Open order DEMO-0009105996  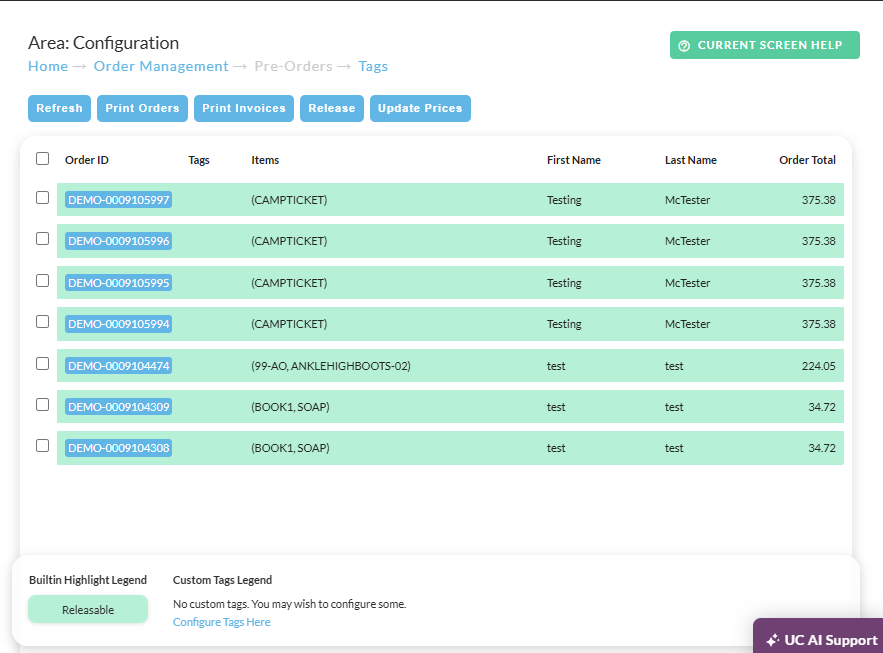pos(118,241)
